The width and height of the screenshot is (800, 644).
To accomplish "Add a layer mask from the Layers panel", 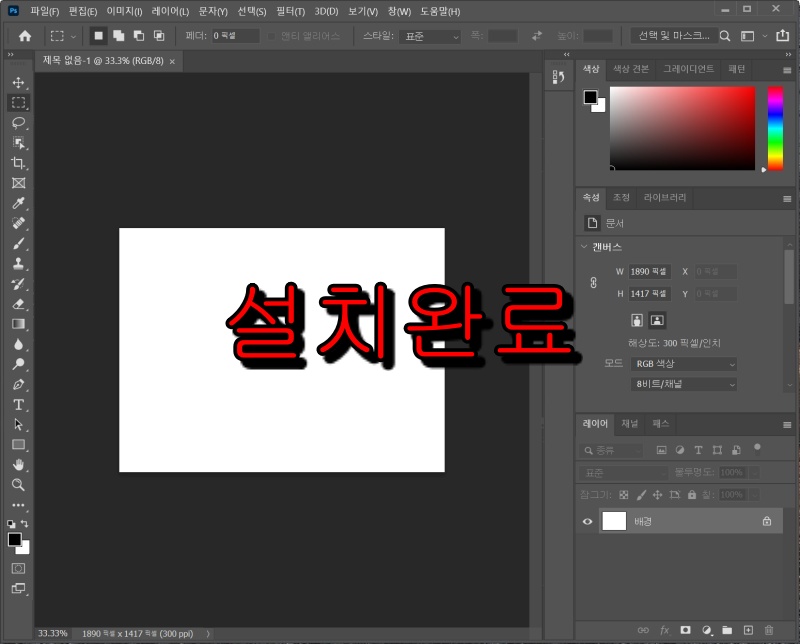I will [685, 630].
